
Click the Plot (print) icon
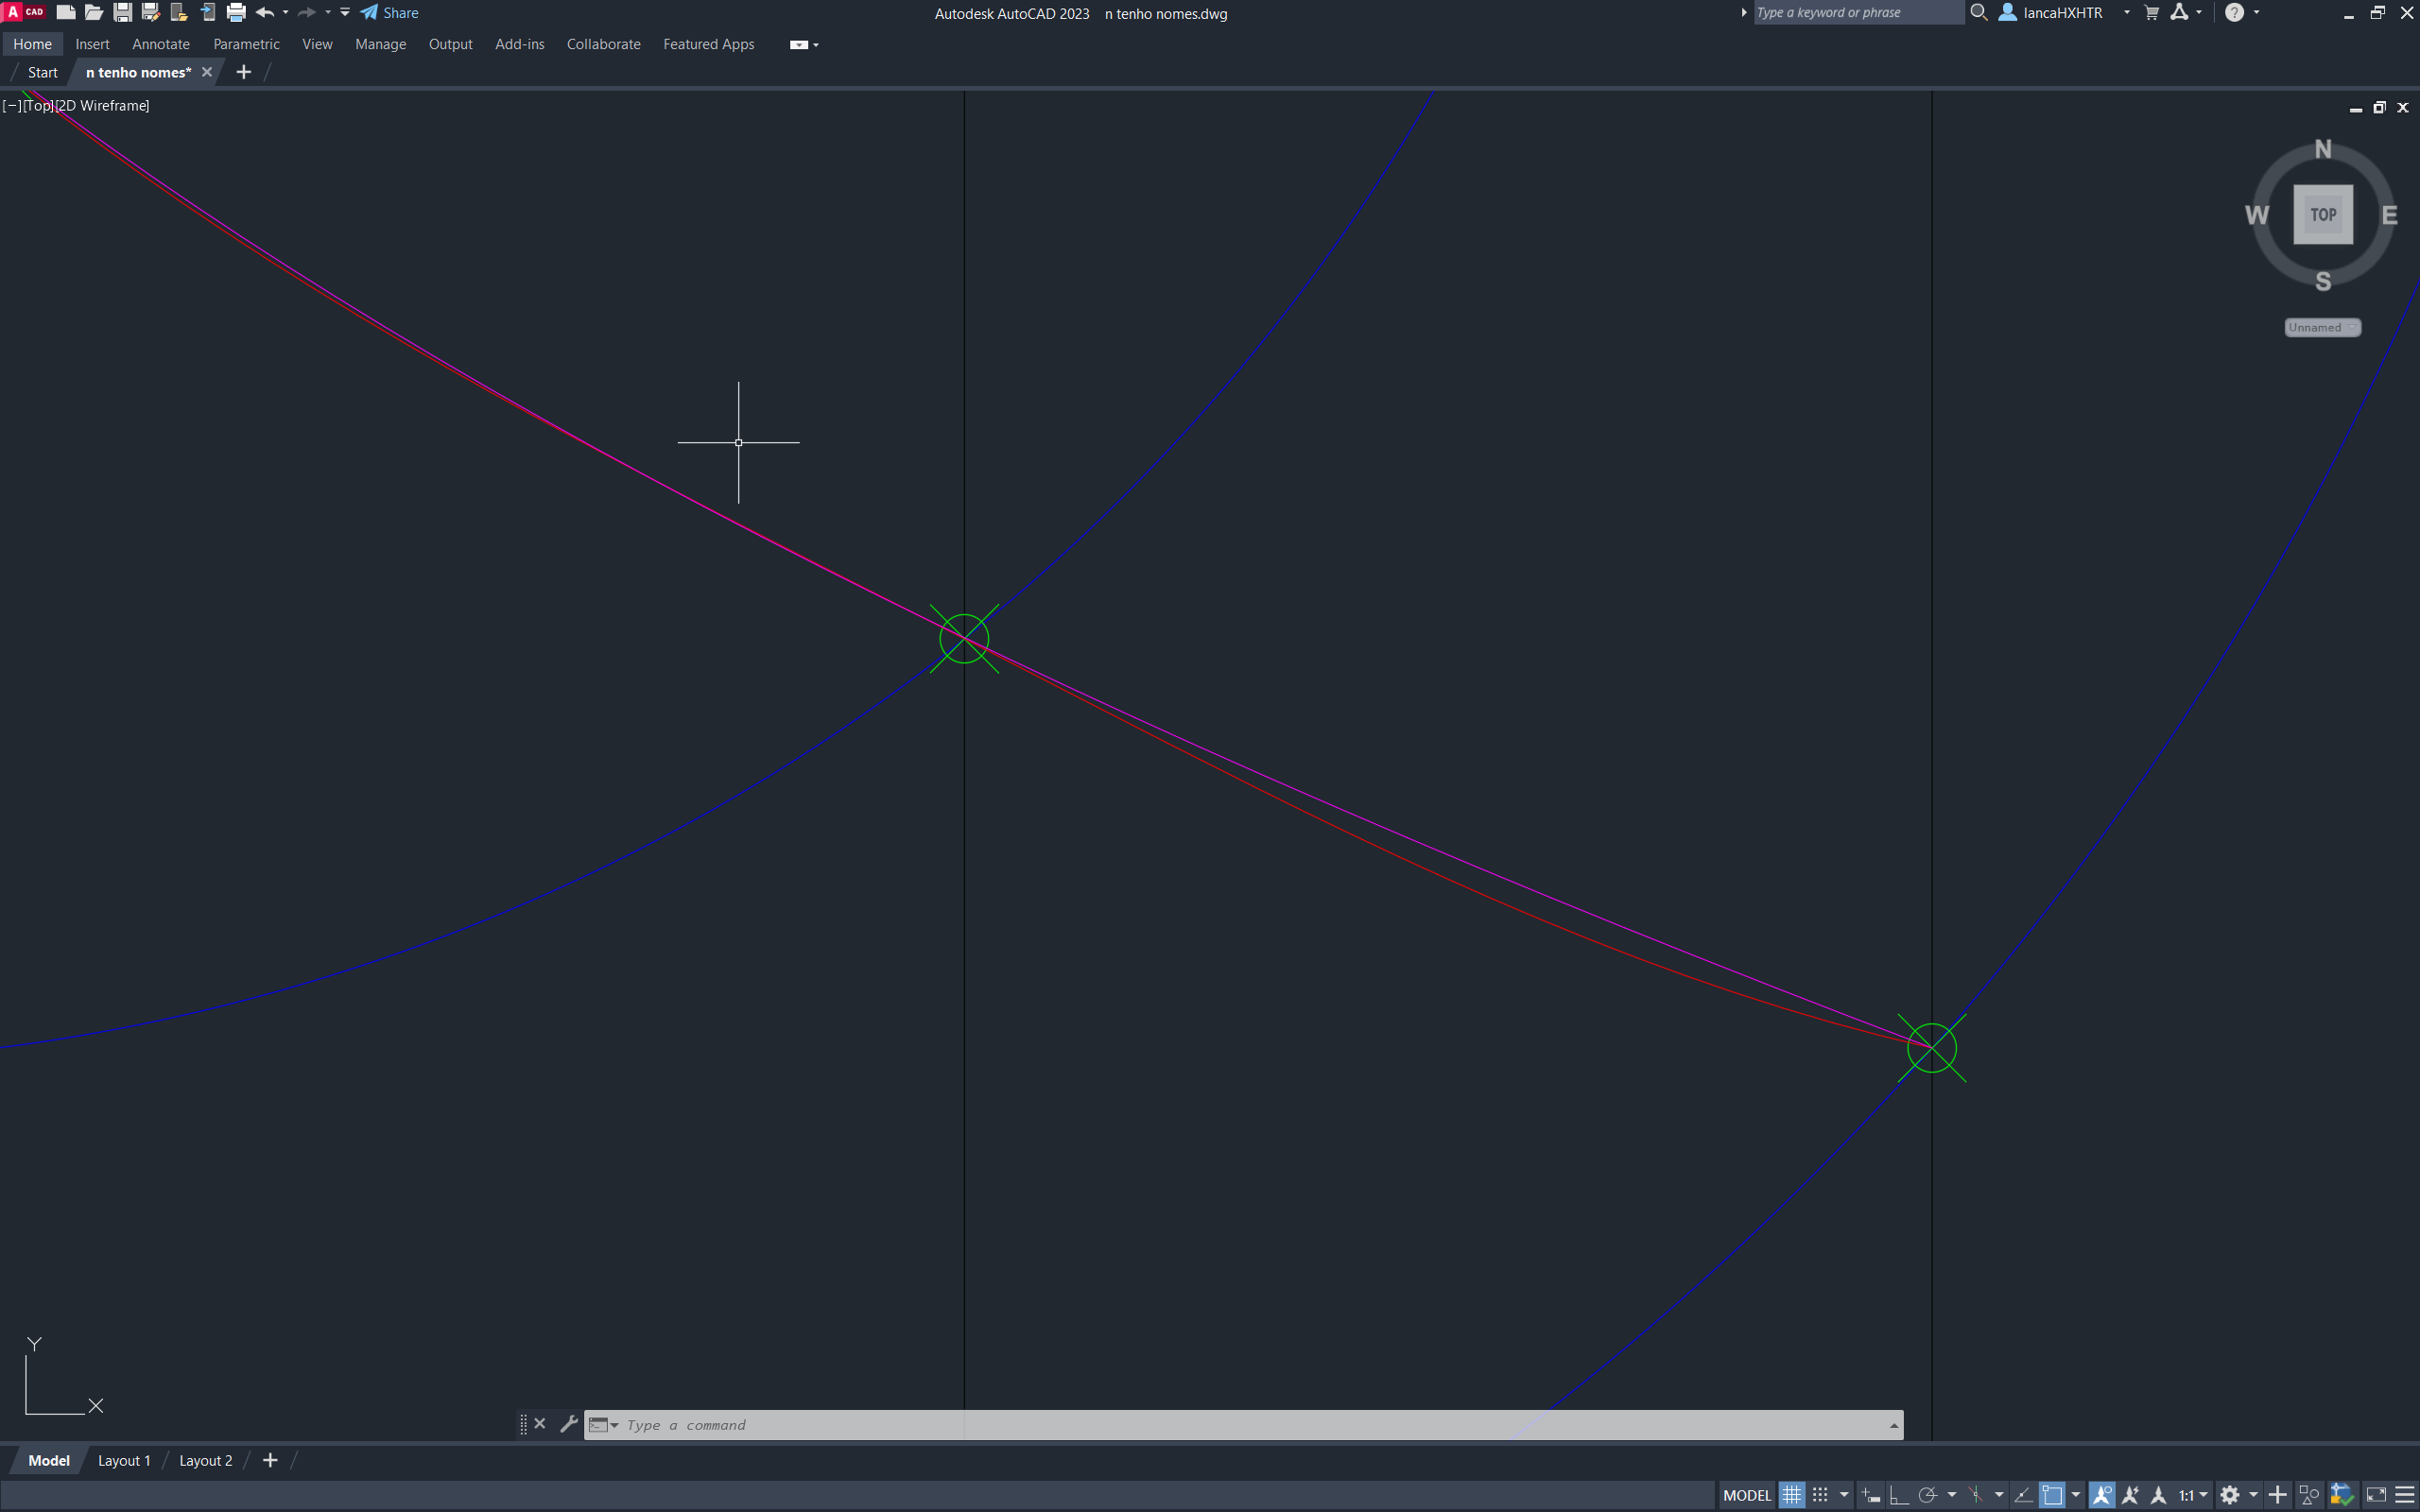tap(236, 13)
